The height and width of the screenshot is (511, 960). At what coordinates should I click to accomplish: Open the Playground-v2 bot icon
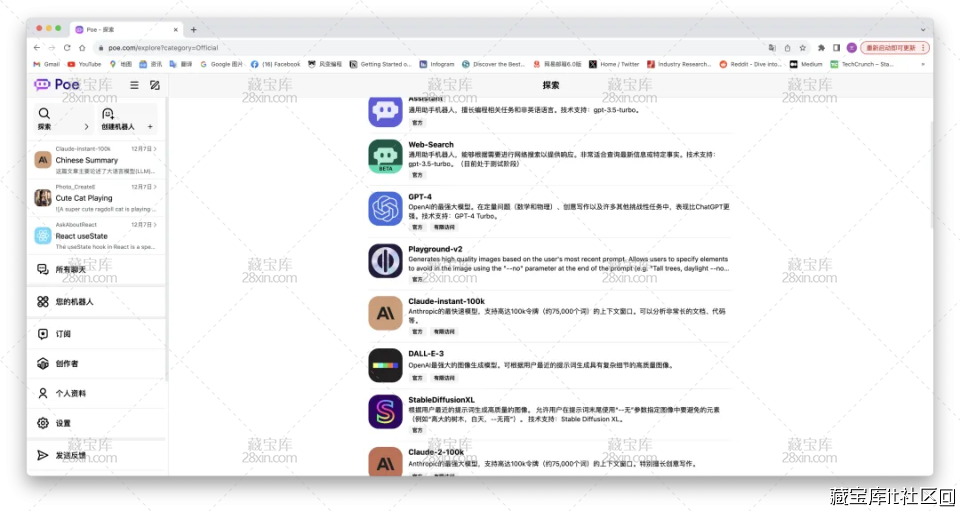click(385, 260)
